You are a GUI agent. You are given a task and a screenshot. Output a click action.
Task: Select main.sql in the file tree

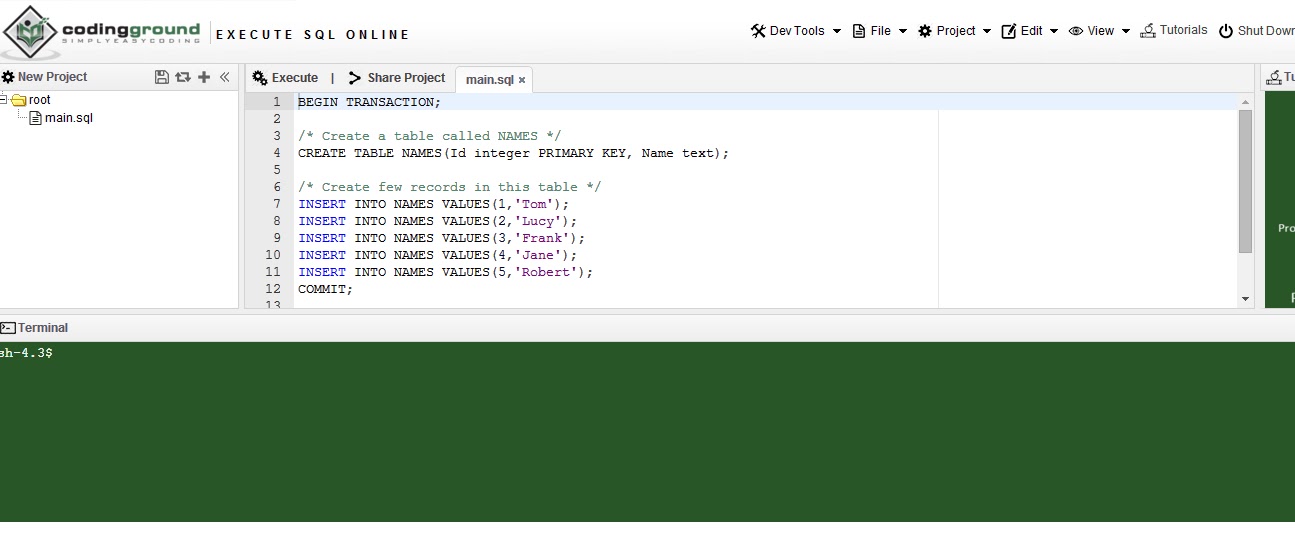click(69, 118)
